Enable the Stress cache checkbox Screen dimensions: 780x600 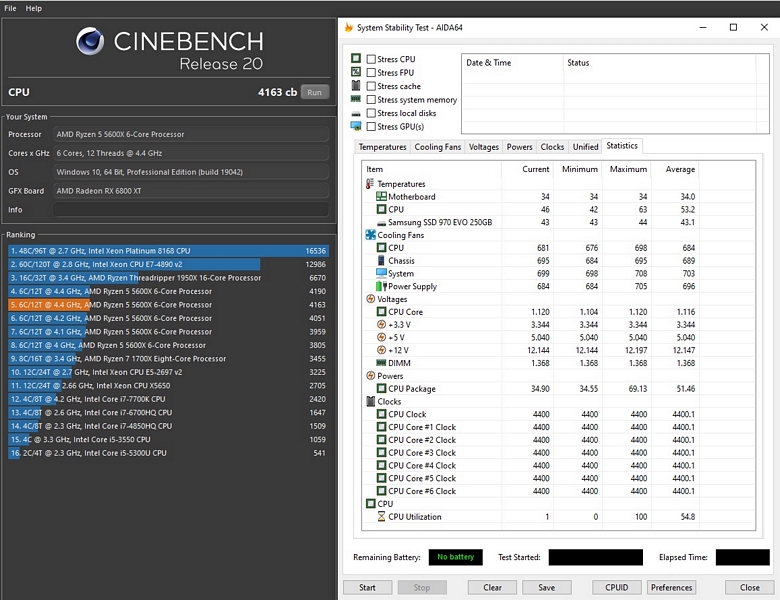pyautogui.click(x=371, y=86)
